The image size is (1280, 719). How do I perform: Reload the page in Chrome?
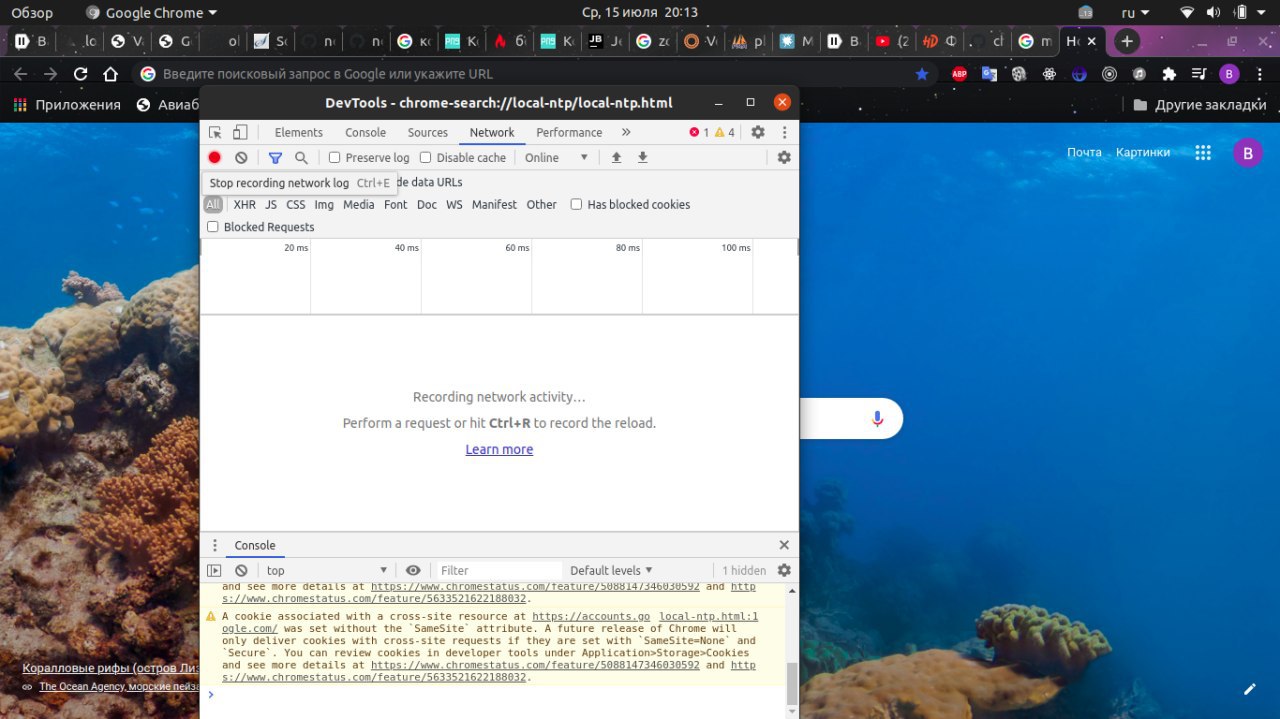pos(81,74)
